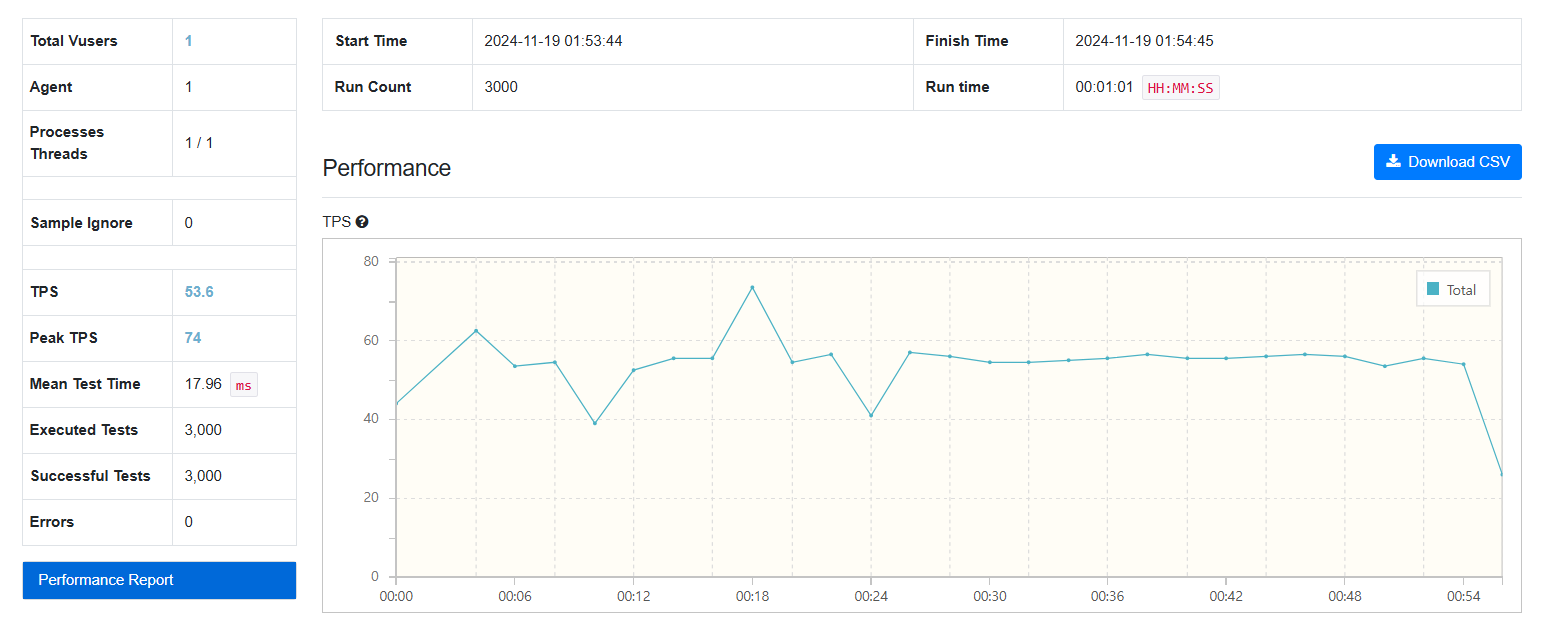Click the 00:54 x-axis label

pyautogui.click(x=1463, y=595)
